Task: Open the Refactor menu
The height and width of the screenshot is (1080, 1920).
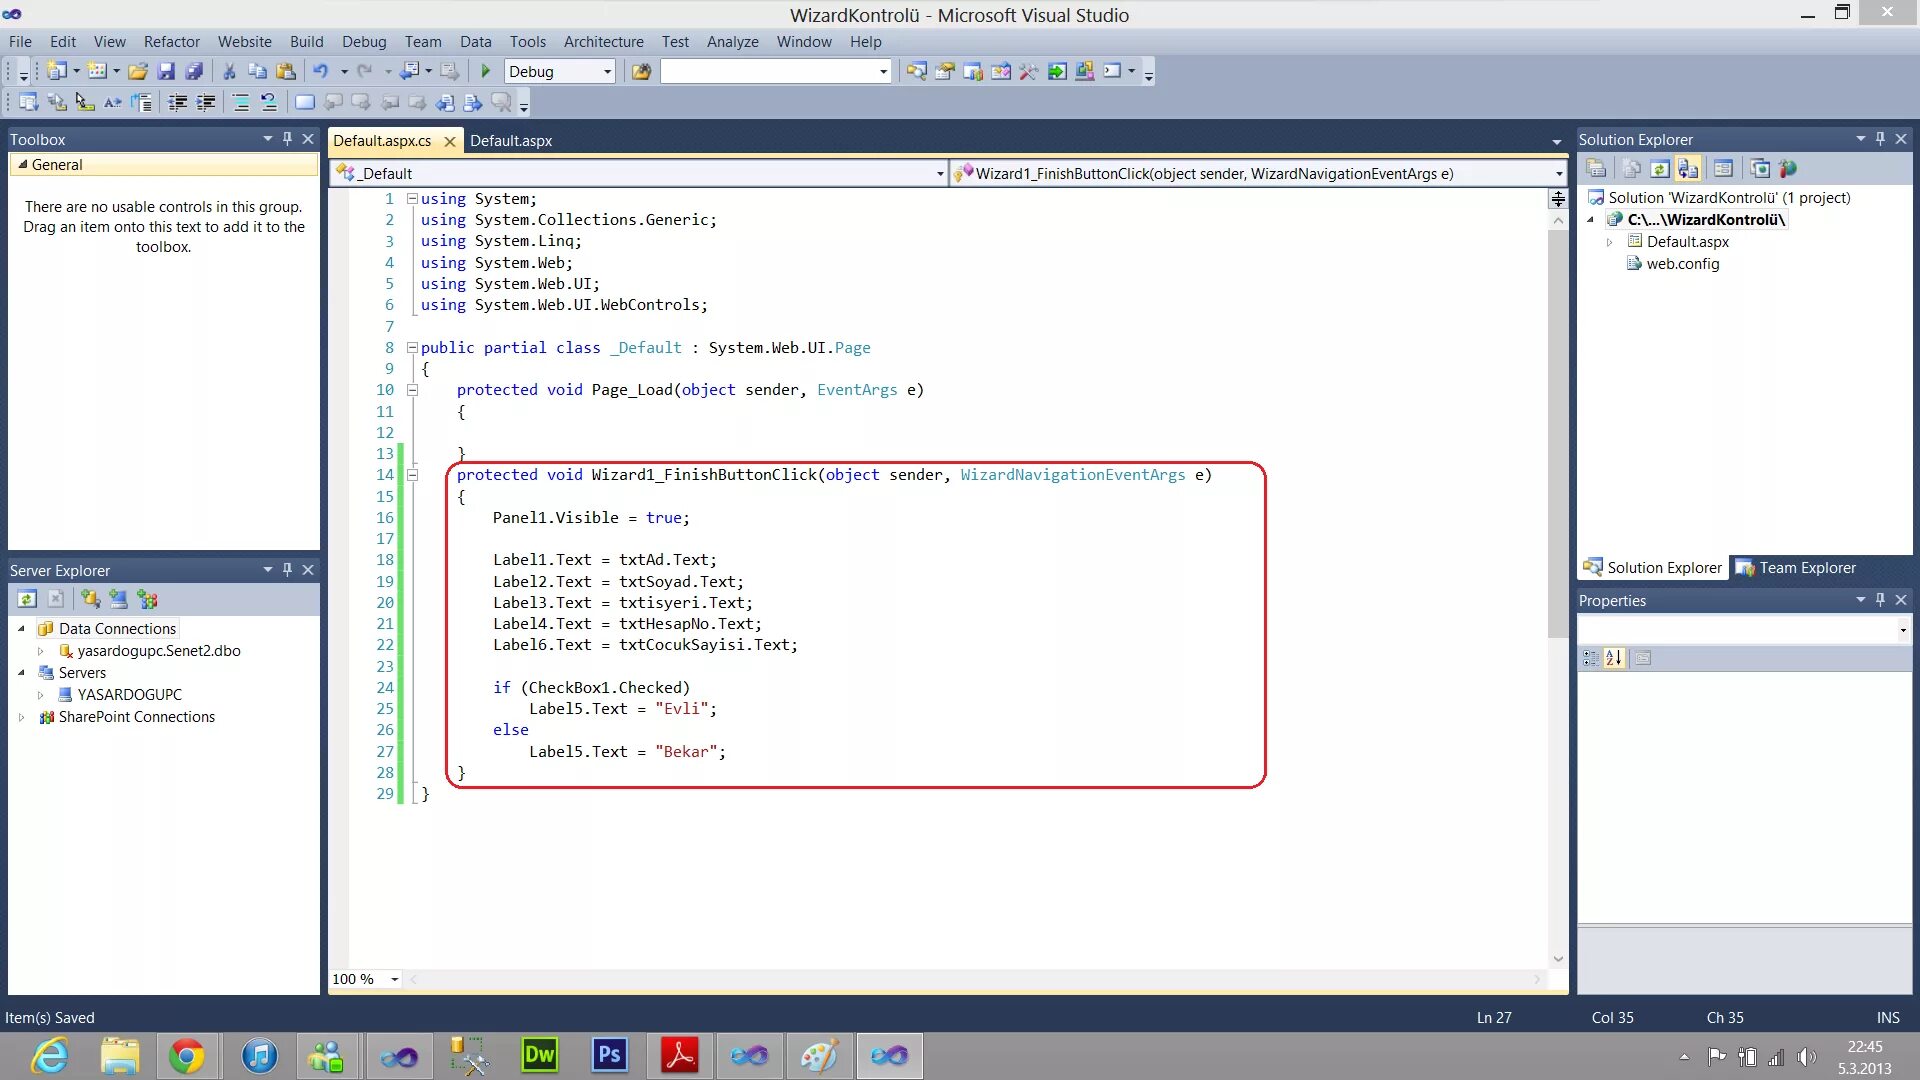Action: tap(171, 42)
